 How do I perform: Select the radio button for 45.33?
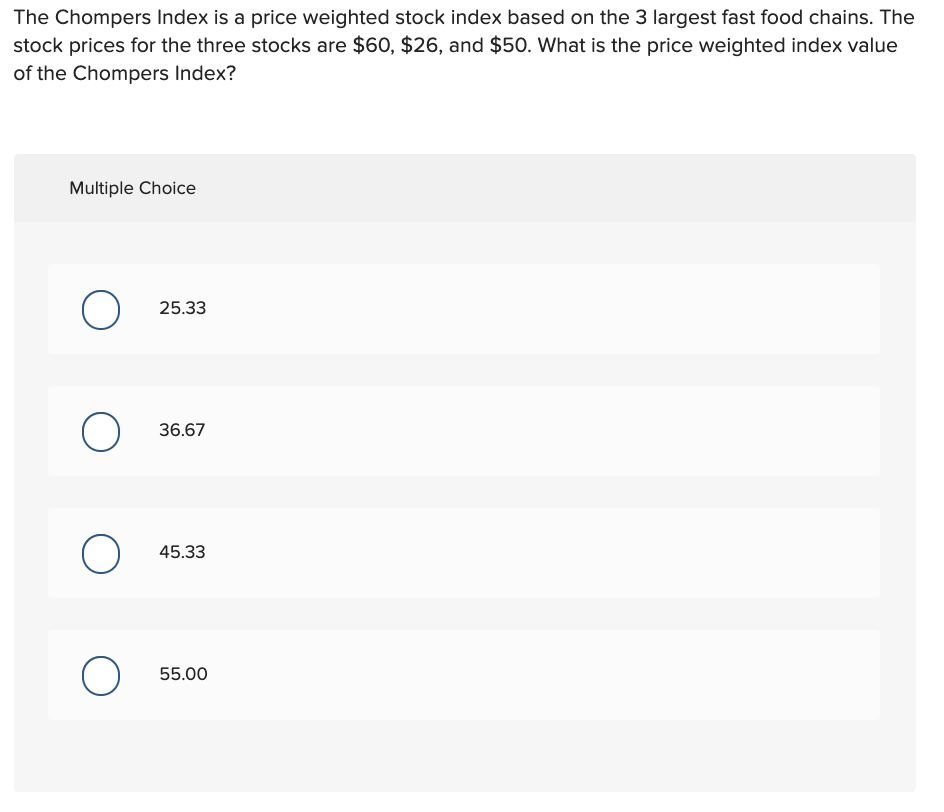tap(100, 553)
